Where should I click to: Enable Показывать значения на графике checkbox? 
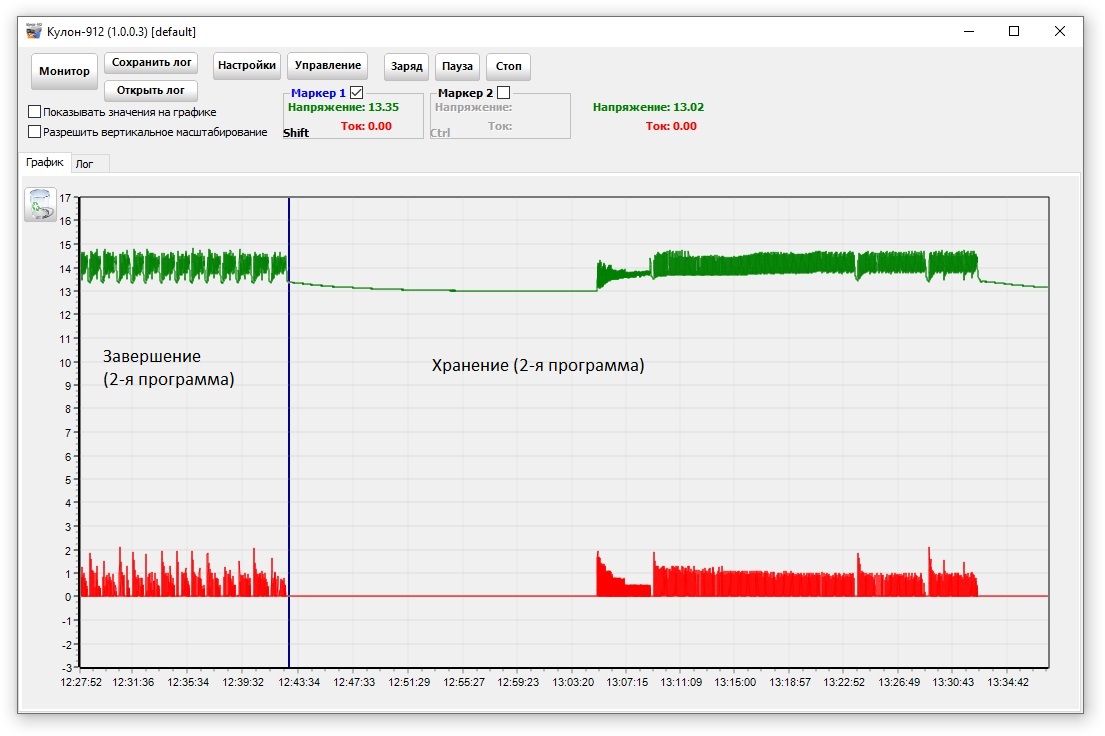35,112
